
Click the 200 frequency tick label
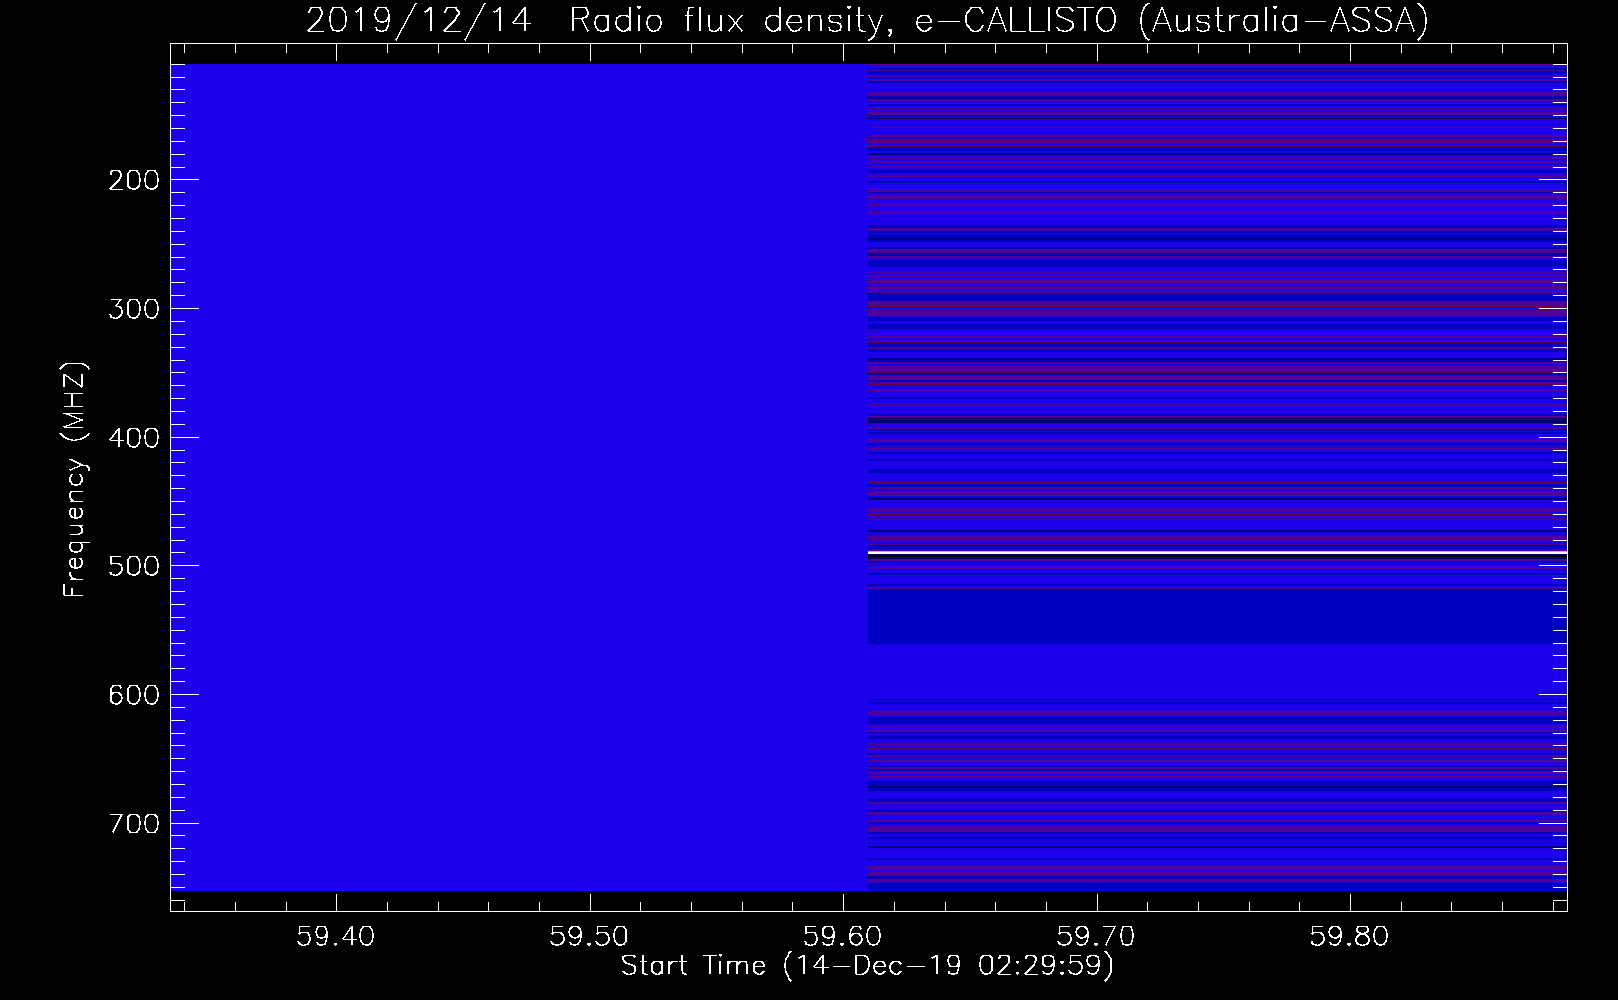133,180
